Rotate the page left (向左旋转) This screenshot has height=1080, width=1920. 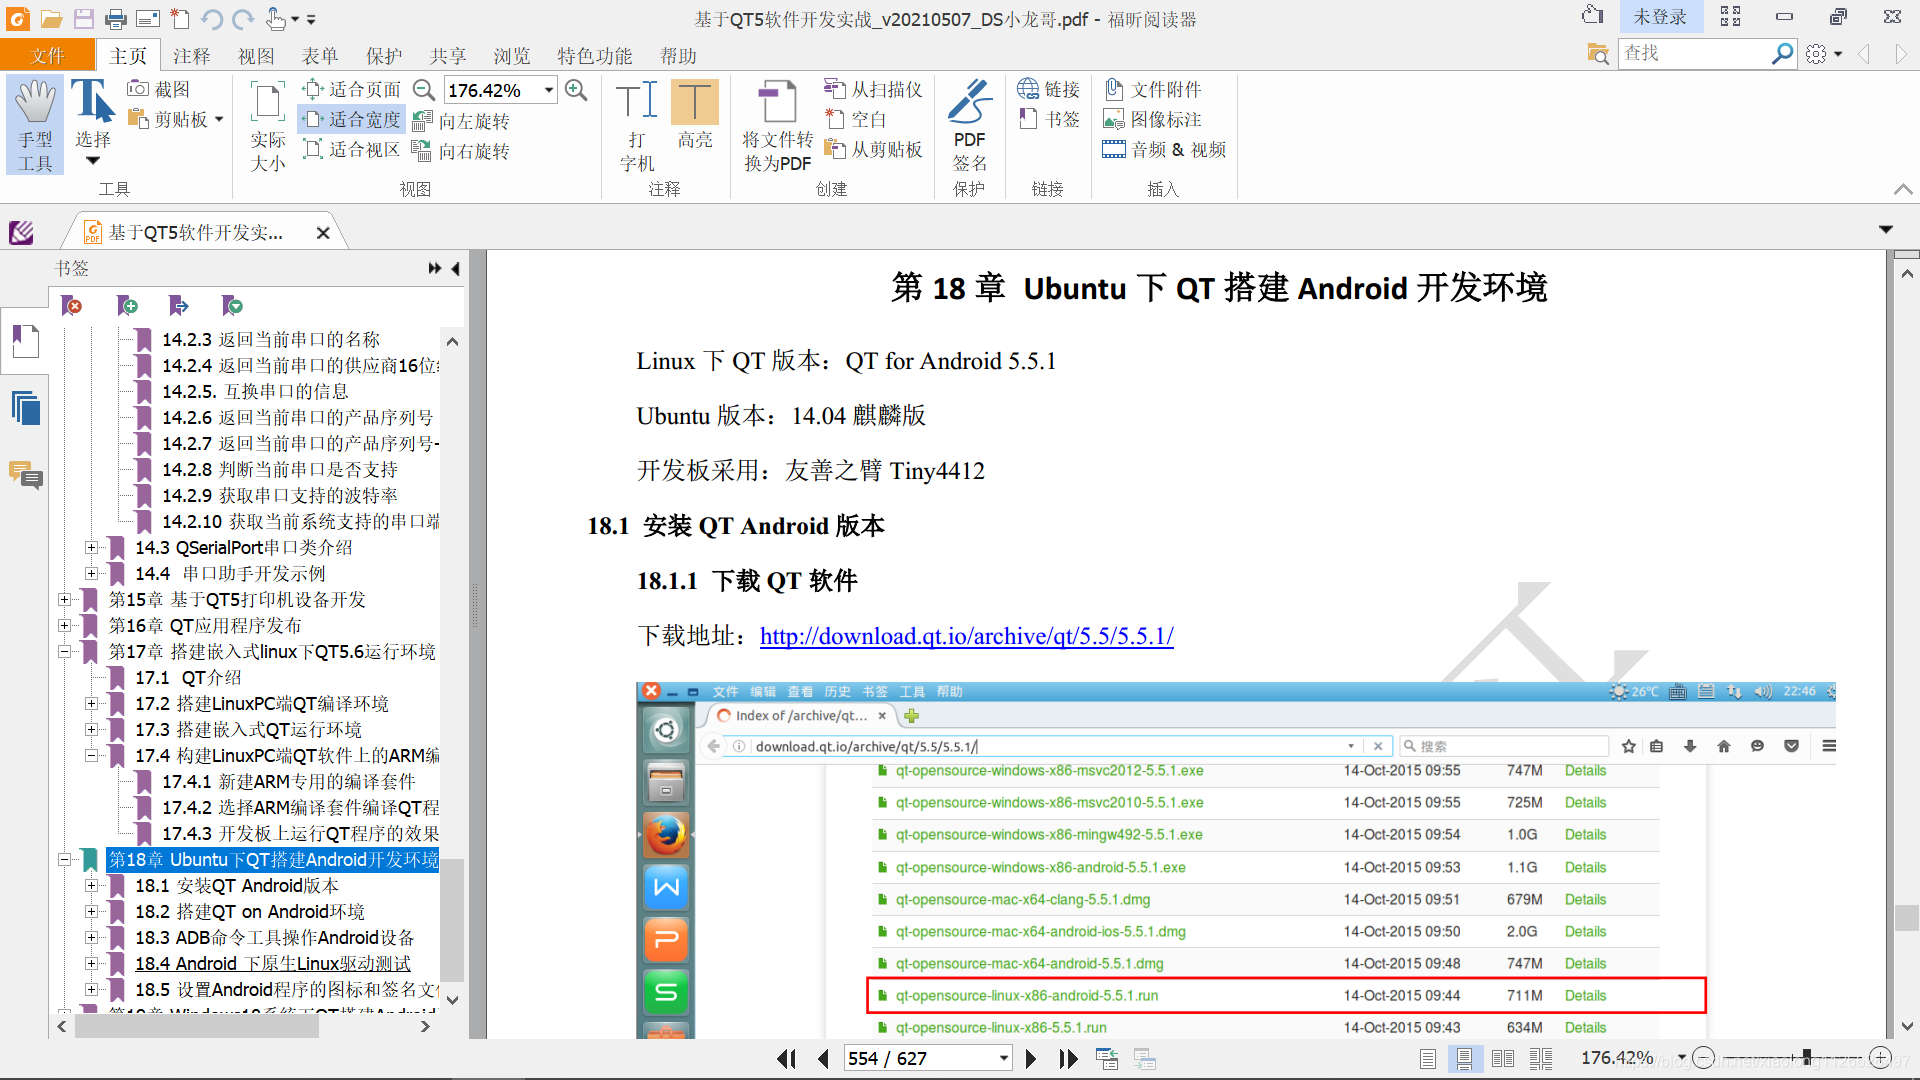(x=462, y=121)
